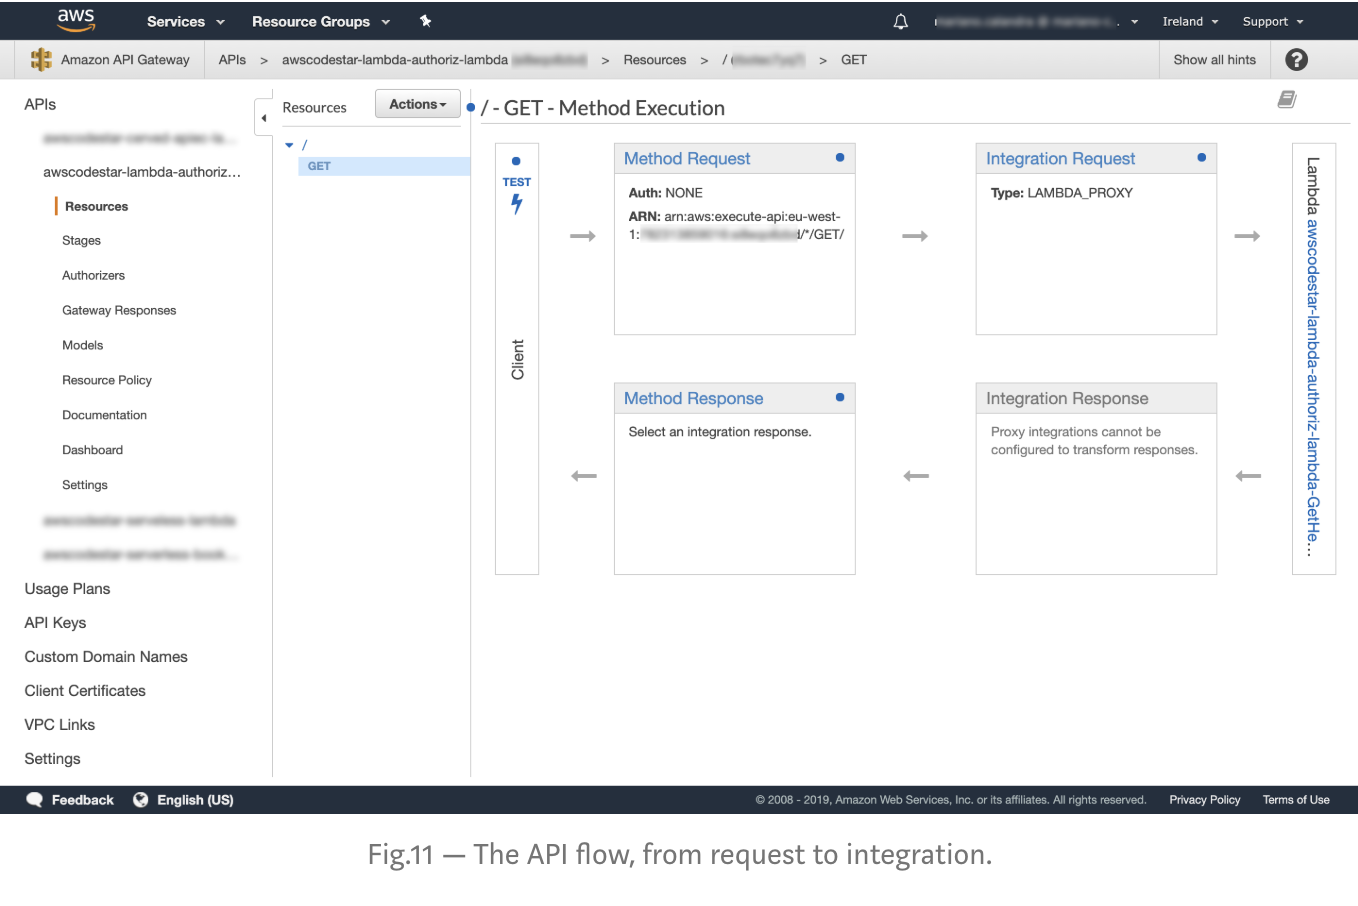
Task: Click the Integration Request title link
Action: pos(1060,158)
